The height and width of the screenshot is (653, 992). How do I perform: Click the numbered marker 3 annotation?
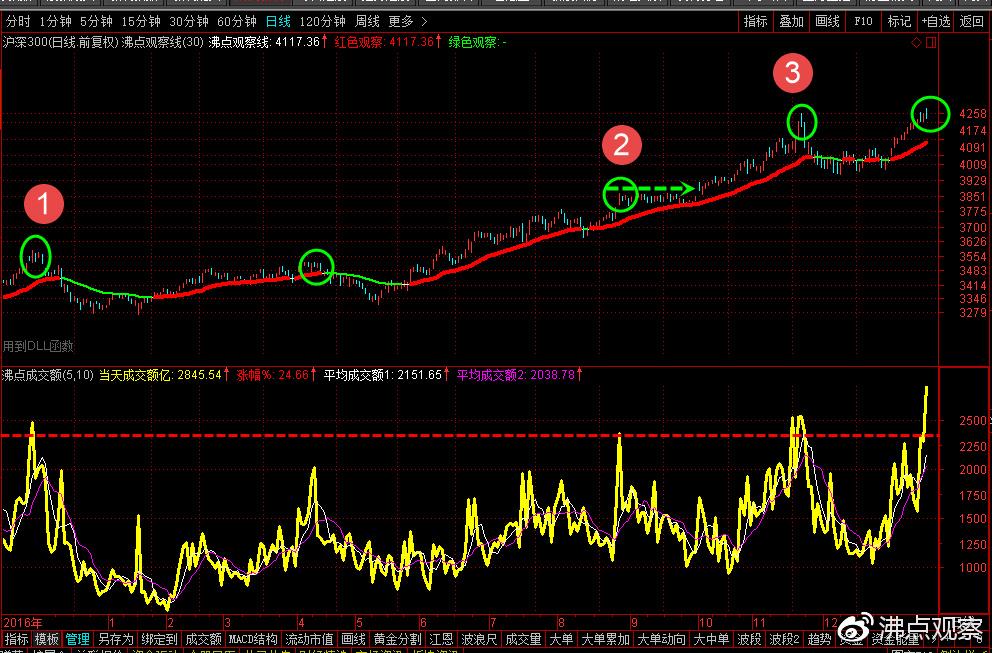click(792, 72)
